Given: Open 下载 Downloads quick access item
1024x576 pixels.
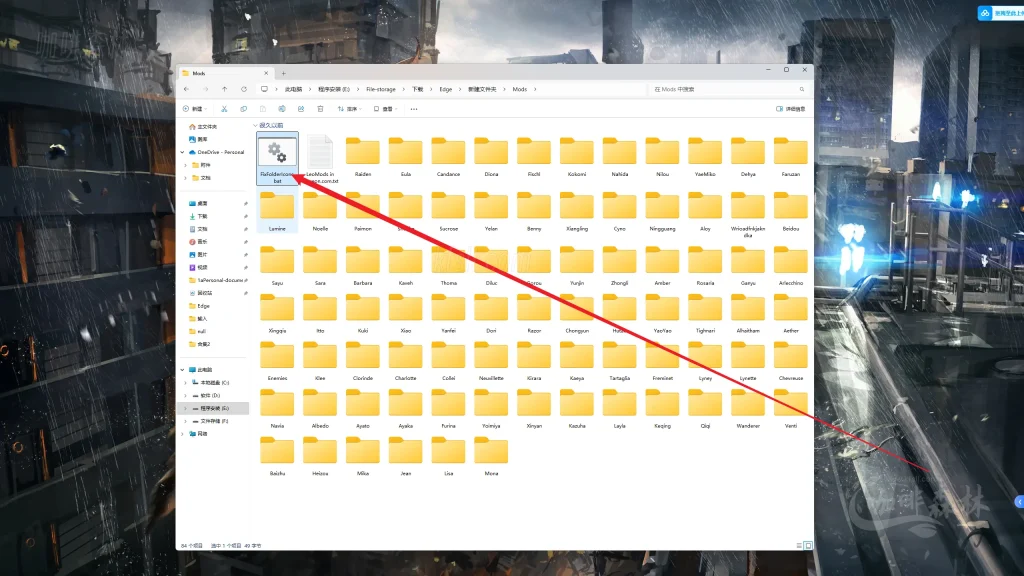Looking at the screenshot, I should coord(198,216).
